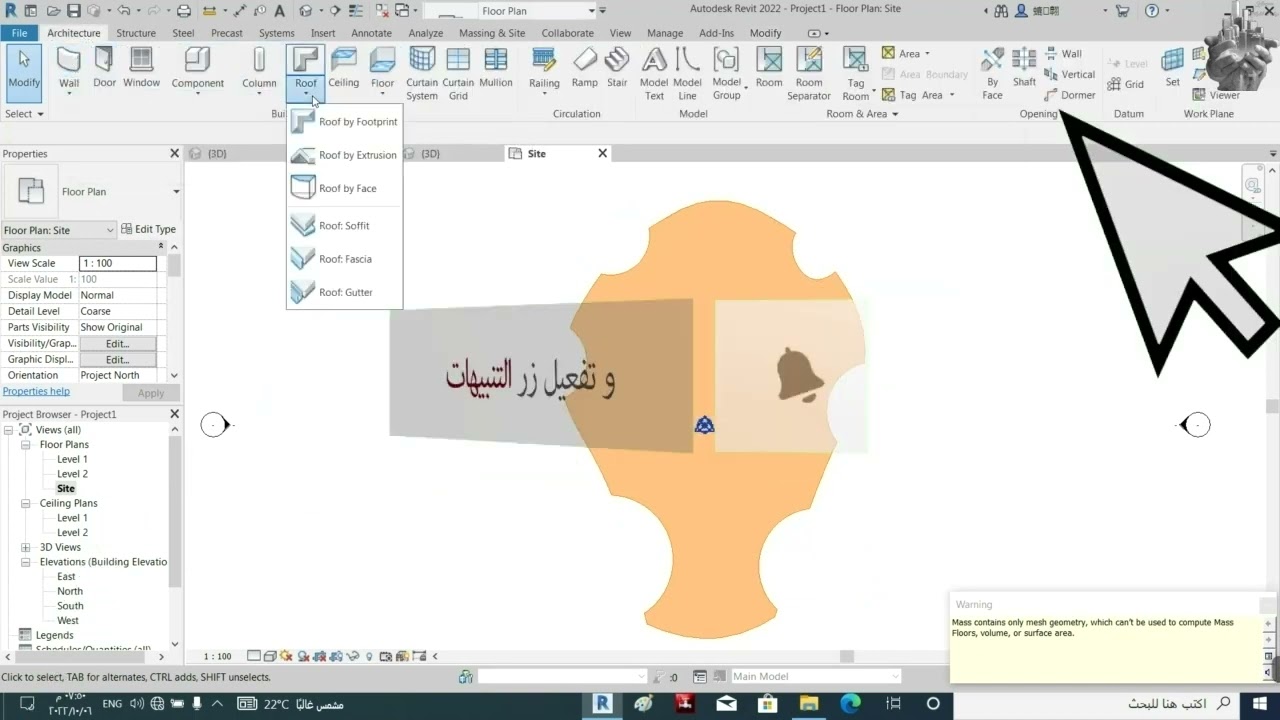
Task: Select Level 1 under Floor Plans
Action: point(72,460)
